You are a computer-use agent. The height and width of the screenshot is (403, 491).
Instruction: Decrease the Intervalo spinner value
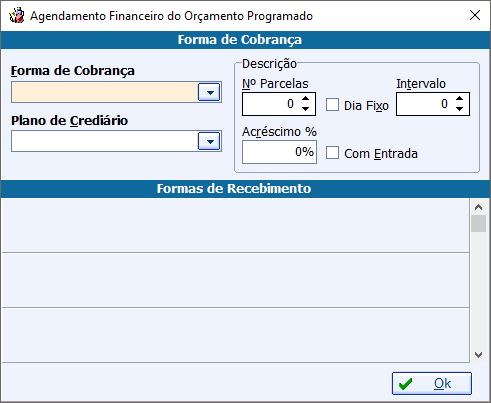[459, 109]
